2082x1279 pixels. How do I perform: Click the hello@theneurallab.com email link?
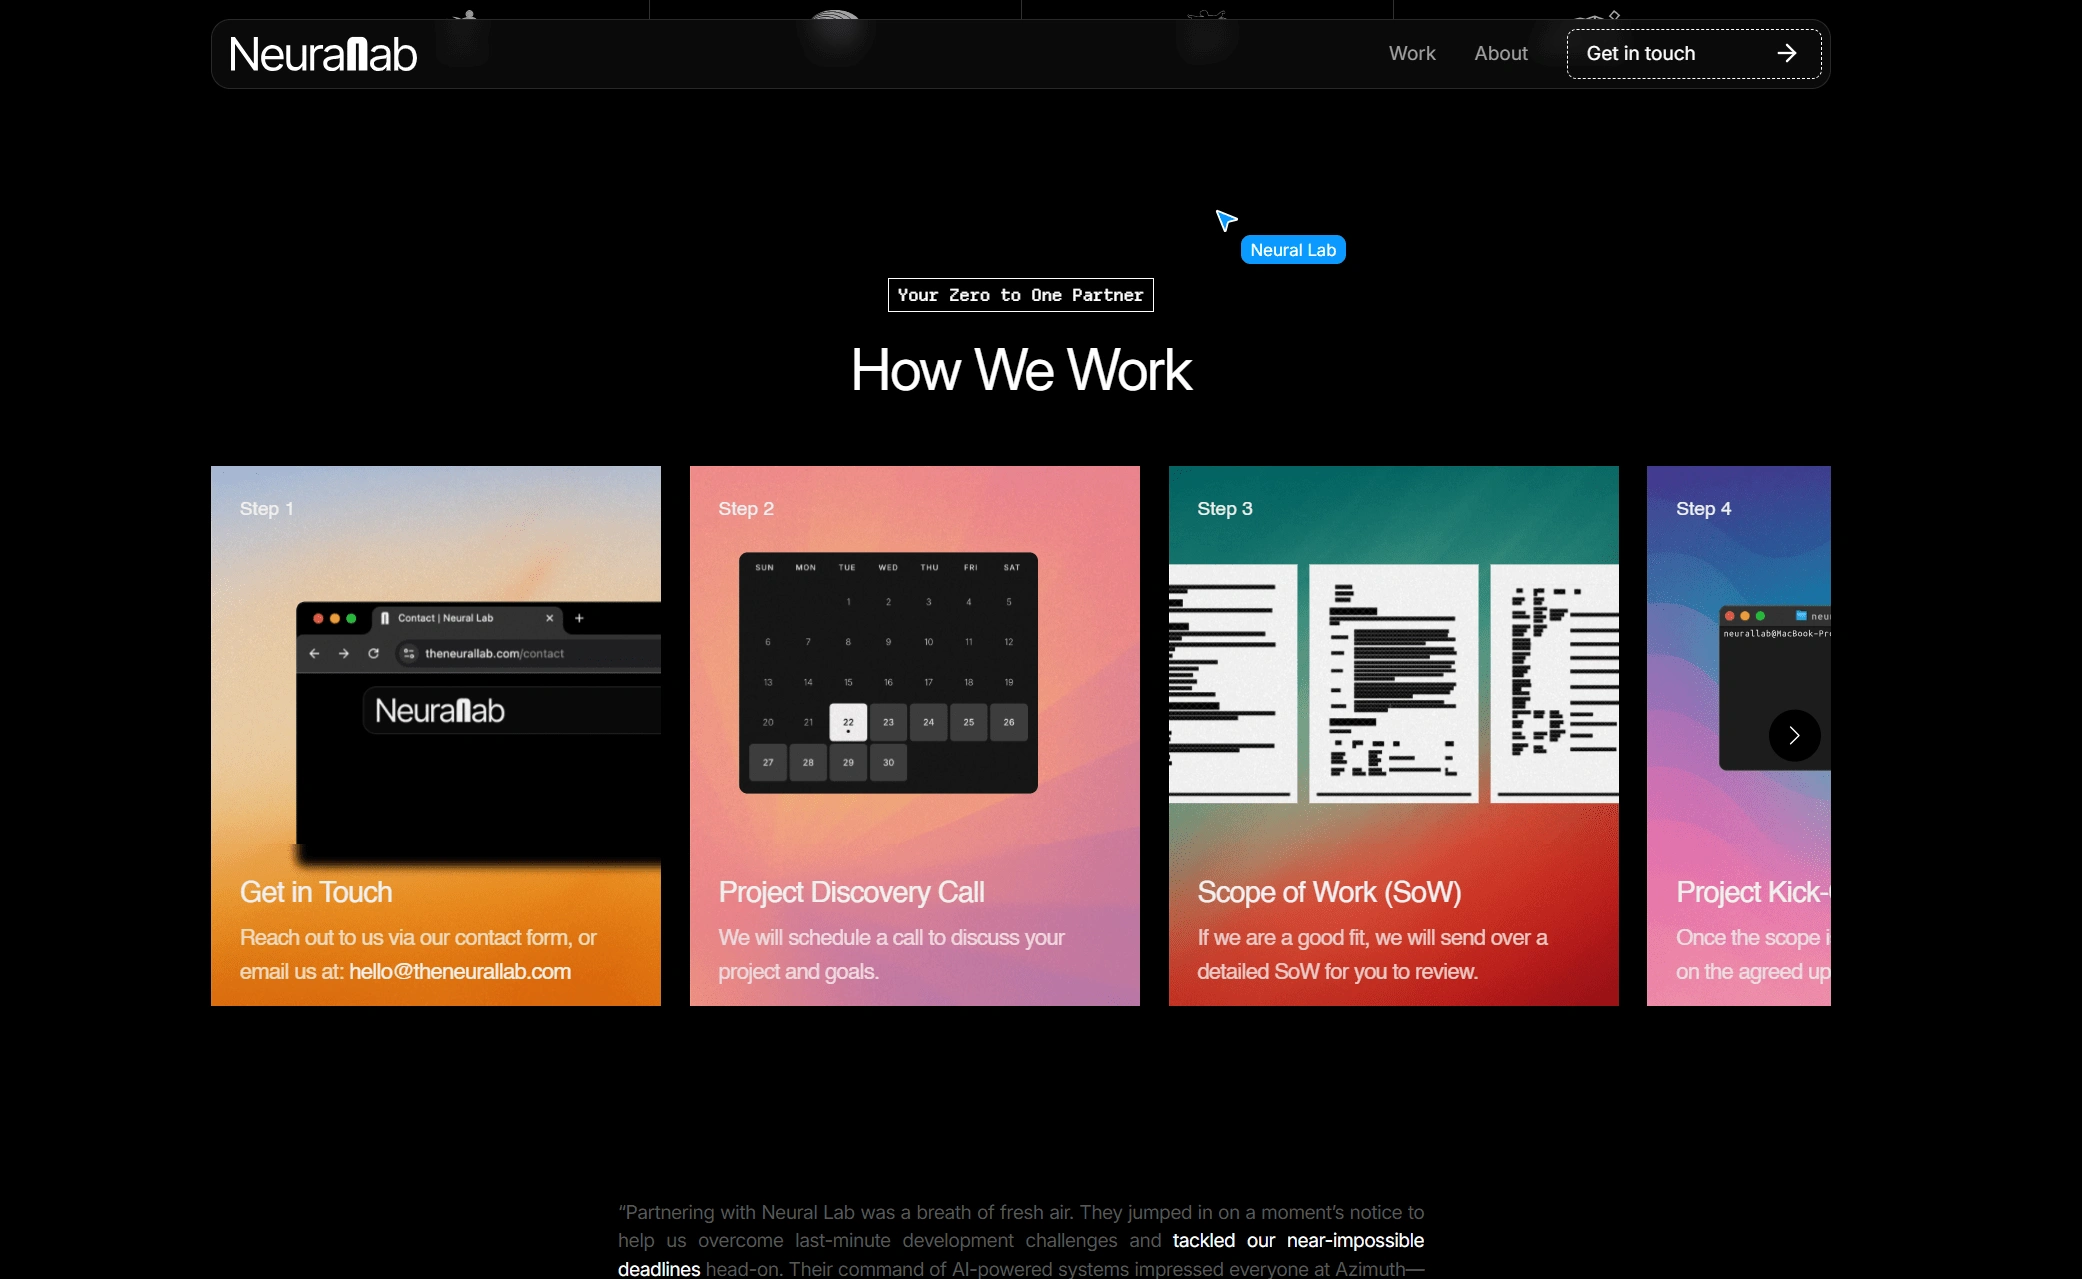[x=460, y=972]
